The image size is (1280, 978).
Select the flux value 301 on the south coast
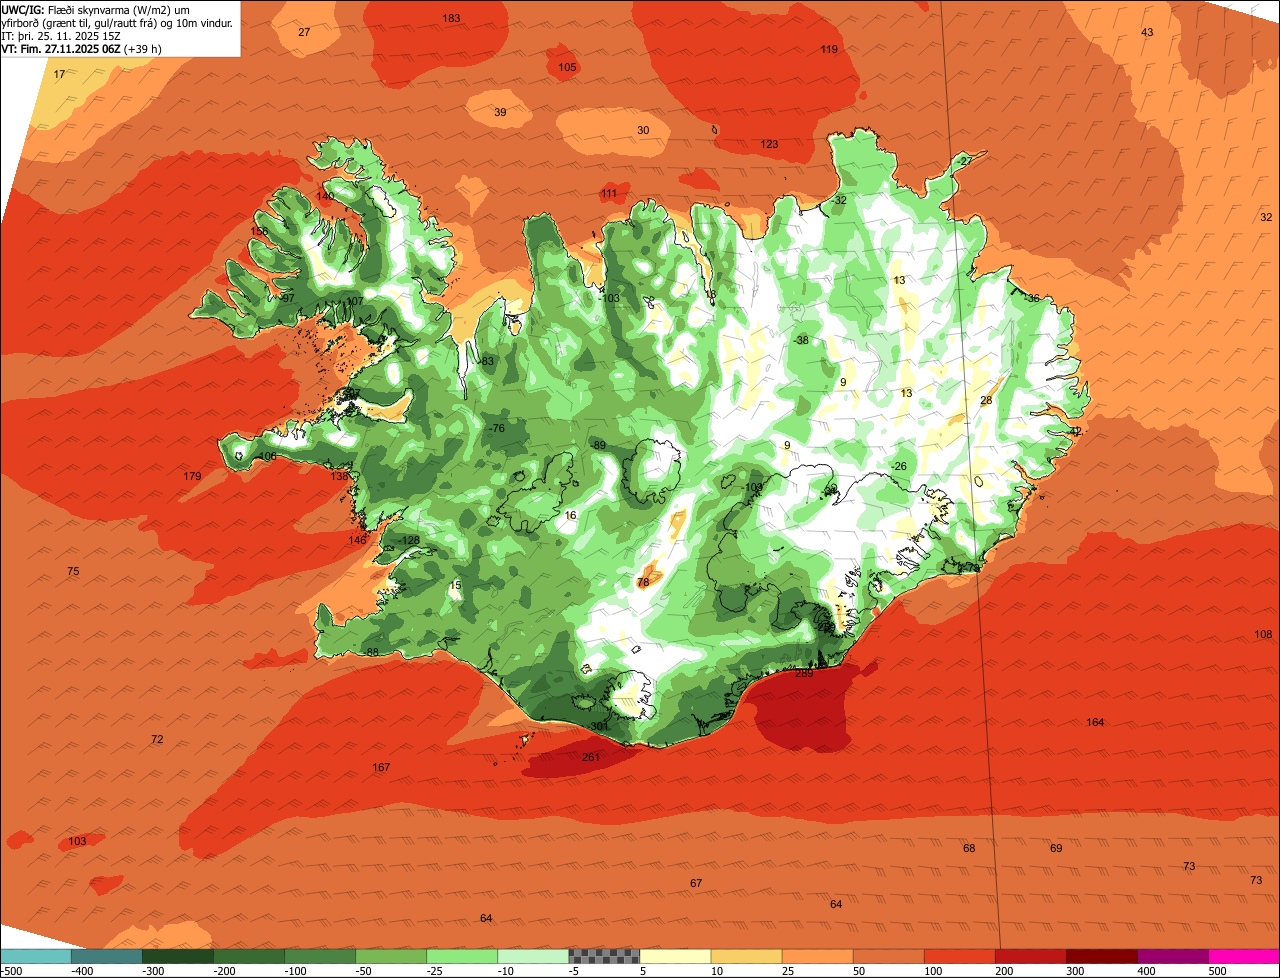pyautogui.click(x=599, y=726)
